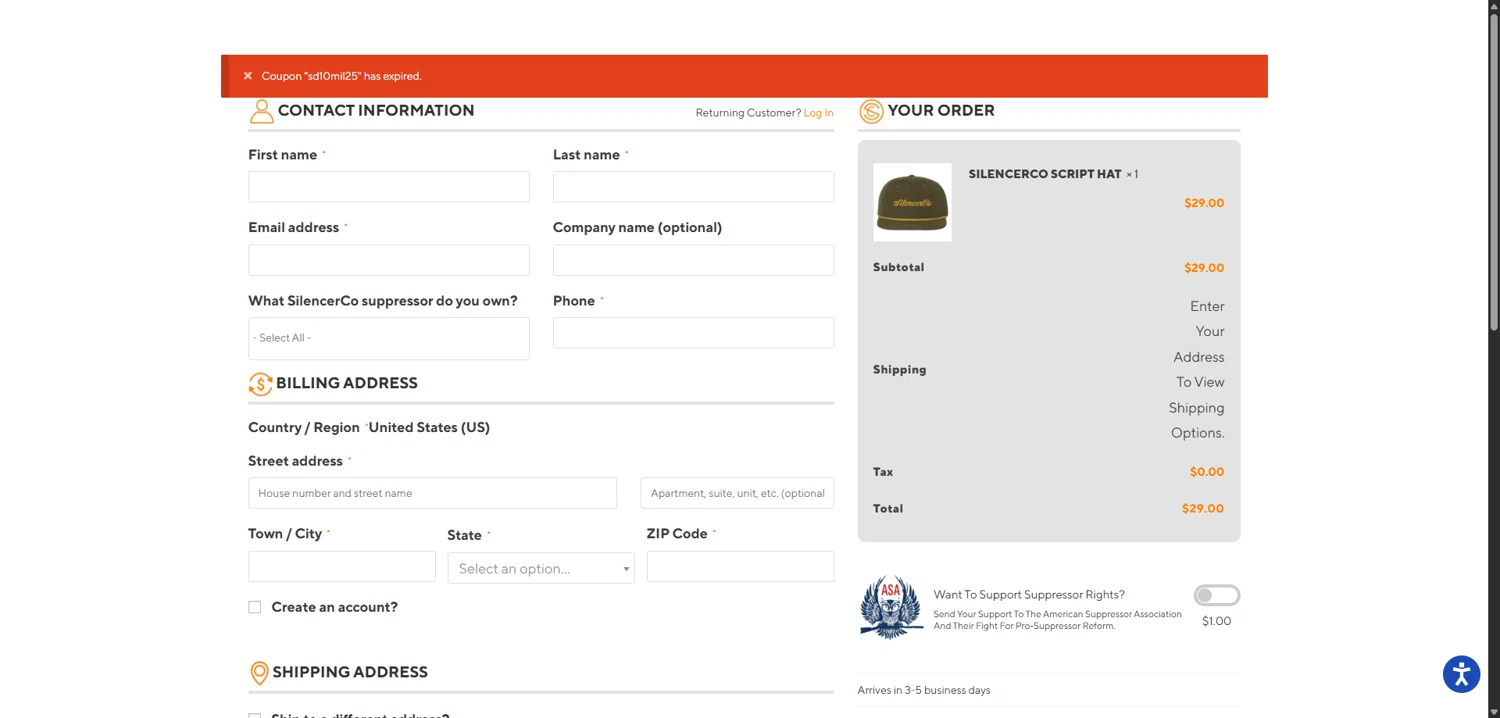The image size is (1500, 718).
Task: Open the accessibility widget icon
Action: [1461, 674]
